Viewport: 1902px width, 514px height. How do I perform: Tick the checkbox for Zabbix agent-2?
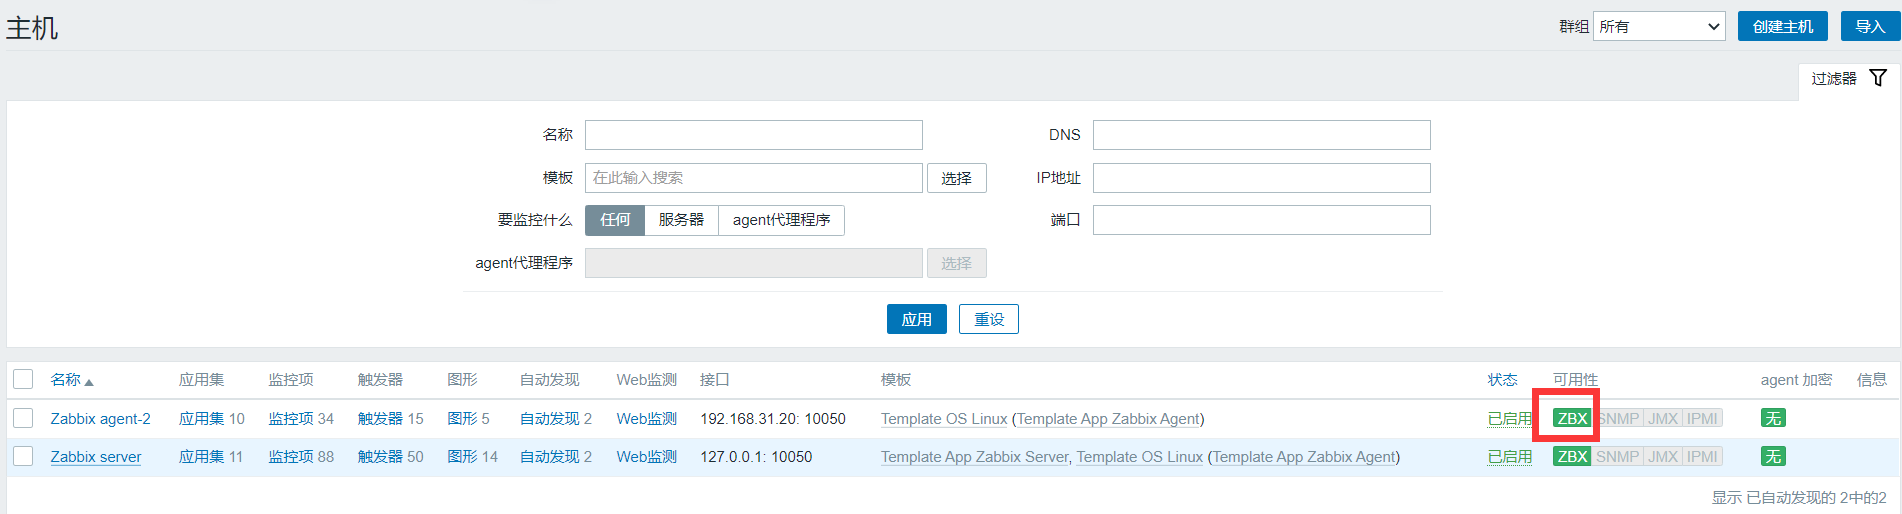[24, 418]
